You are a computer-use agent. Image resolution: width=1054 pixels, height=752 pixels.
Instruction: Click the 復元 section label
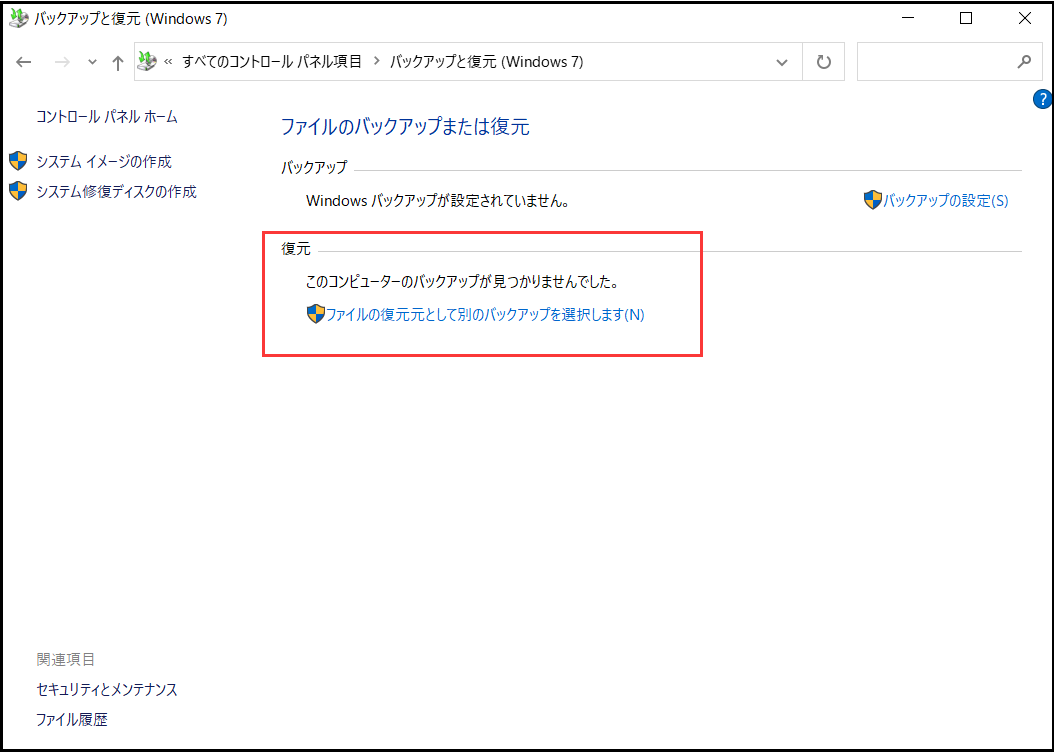(296, 249)
